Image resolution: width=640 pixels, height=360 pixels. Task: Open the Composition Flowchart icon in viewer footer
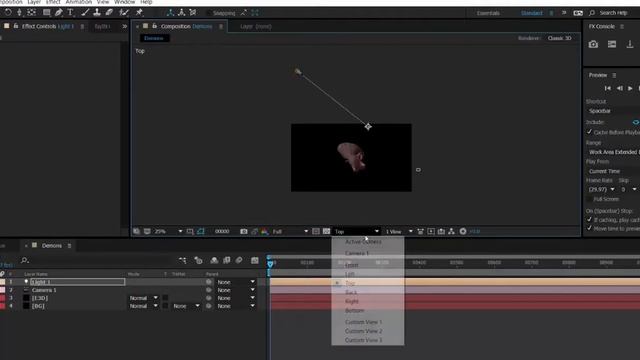(x=451, y=231)
